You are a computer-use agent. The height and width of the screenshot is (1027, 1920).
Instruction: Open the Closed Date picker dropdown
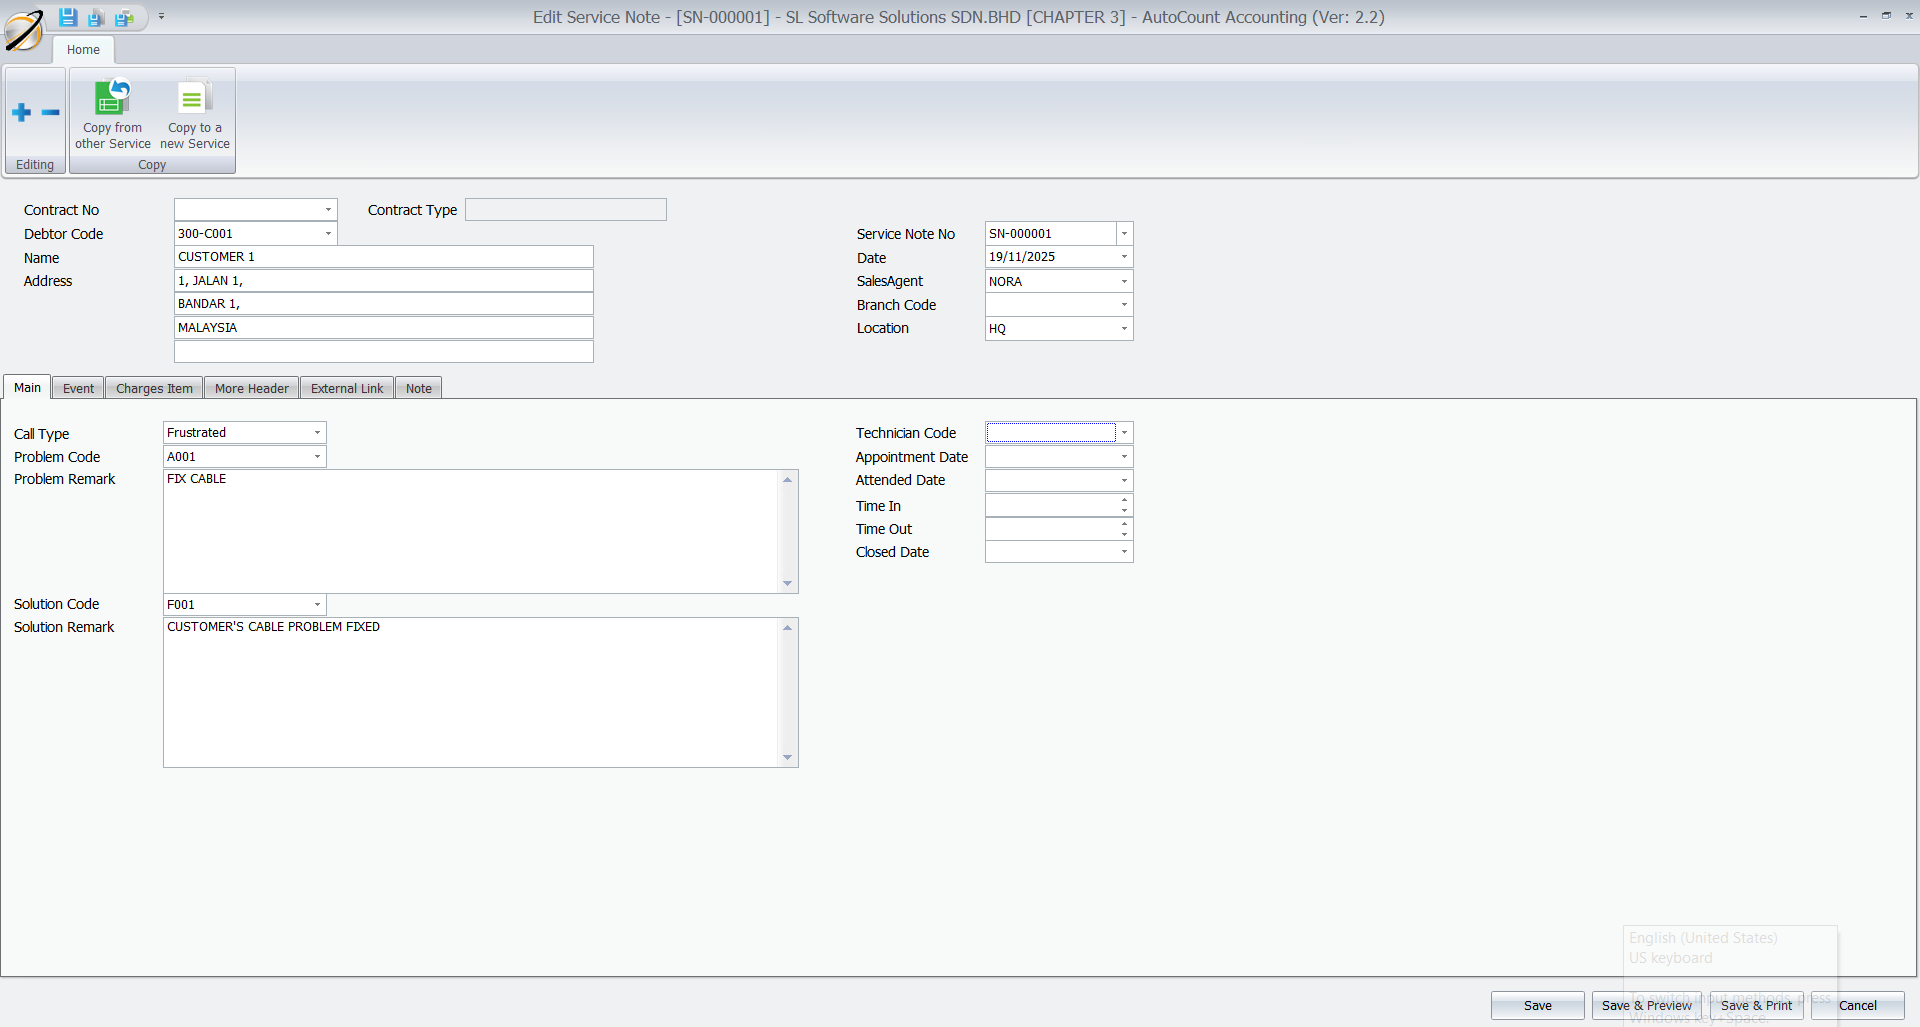coord(1124,551)
